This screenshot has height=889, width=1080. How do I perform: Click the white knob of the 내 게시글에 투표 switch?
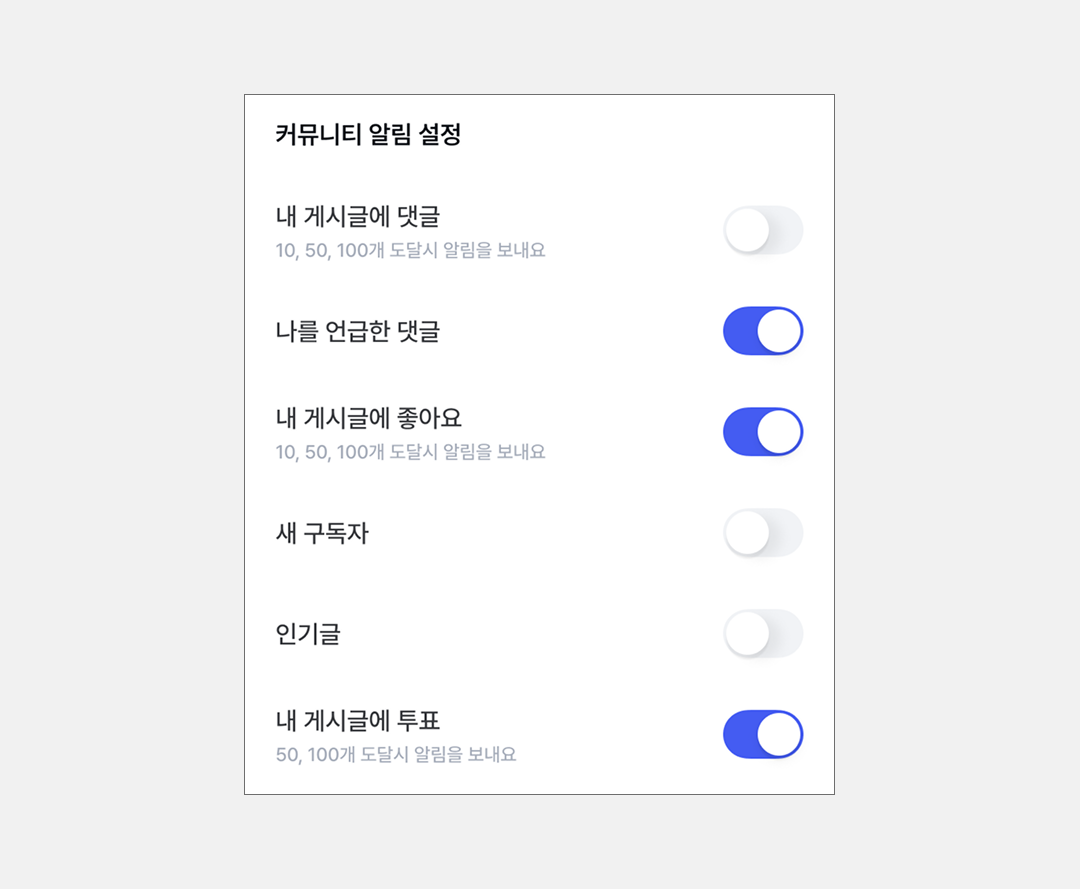coord(779,735)
